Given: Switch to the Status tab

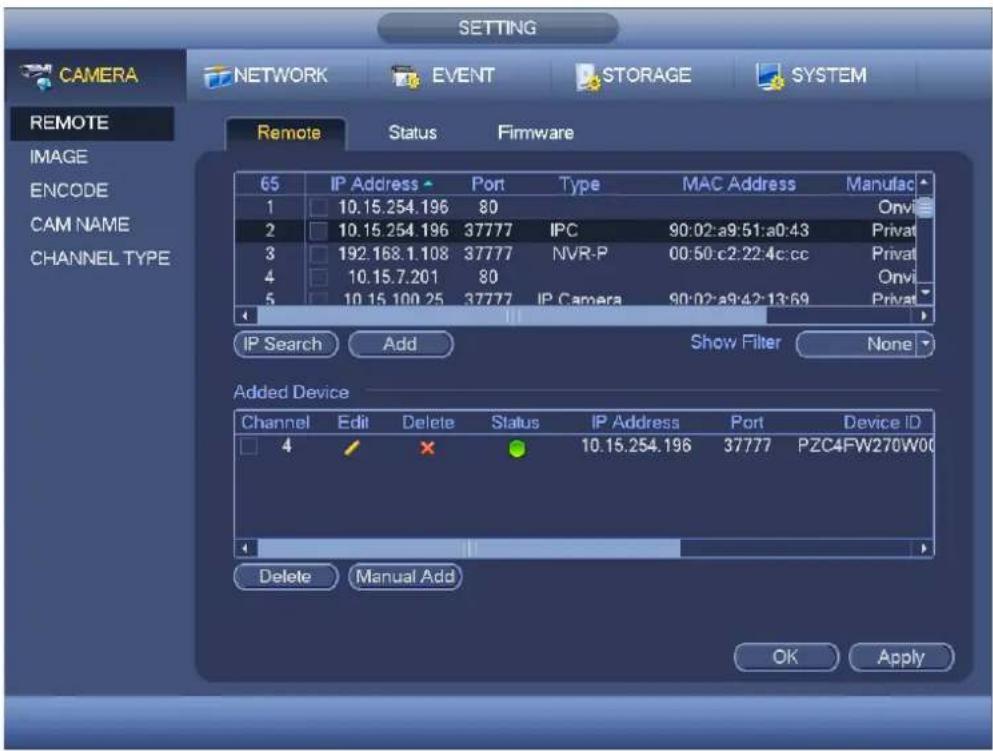Looking at the screenshot, I should point(412,132).
